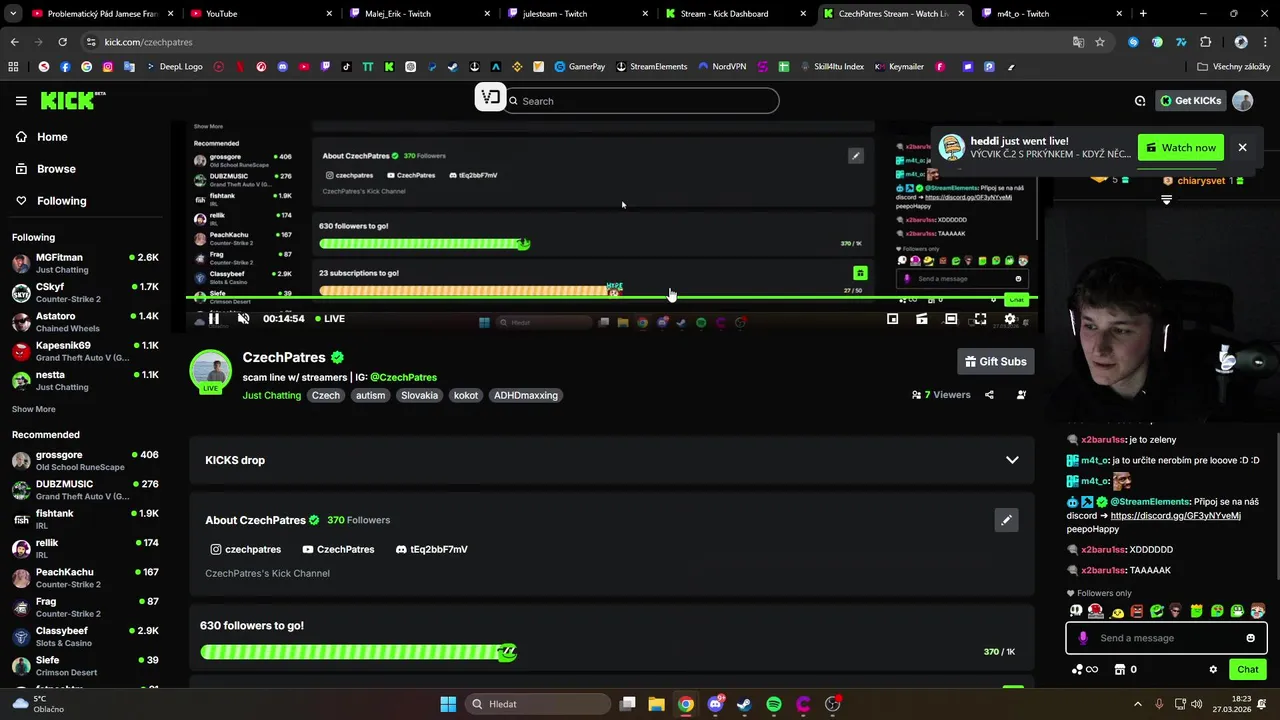1280x720 pixels.
Task: Open the chat shop icon
Action: point(1120,670)
